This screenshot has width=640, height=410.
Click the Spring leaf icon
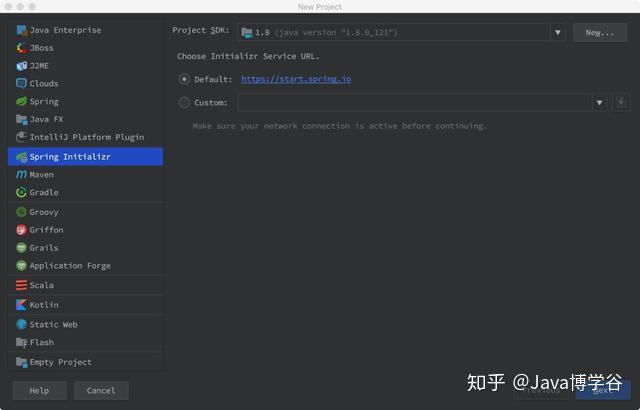(x=22, y=101)
